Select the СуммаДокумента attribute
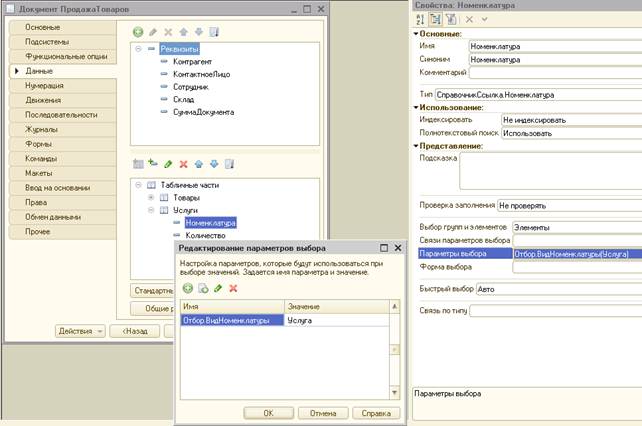This screenshot has height=426, width=642. 203,112
